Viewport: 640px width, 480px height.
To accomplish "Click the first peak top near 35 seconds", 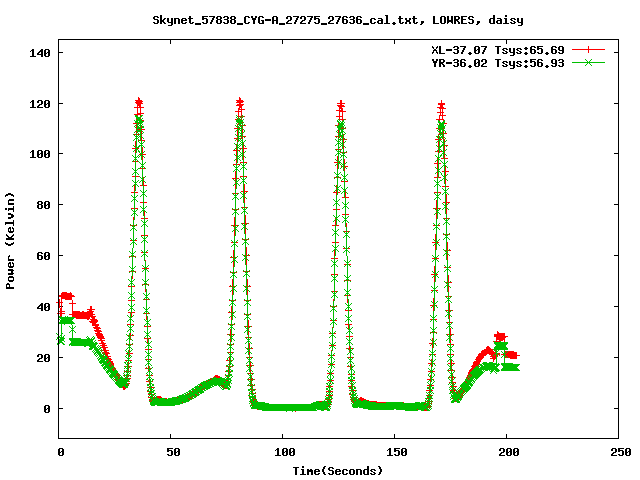I will 139,102.
